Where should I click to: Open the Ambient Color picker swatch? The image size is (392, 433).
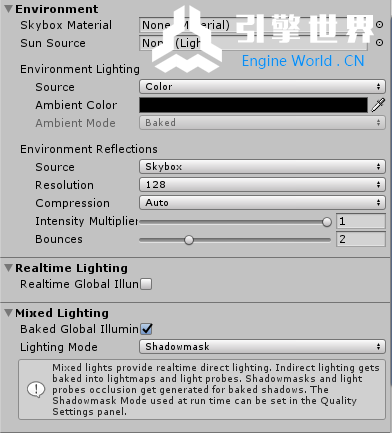(253, 105)
